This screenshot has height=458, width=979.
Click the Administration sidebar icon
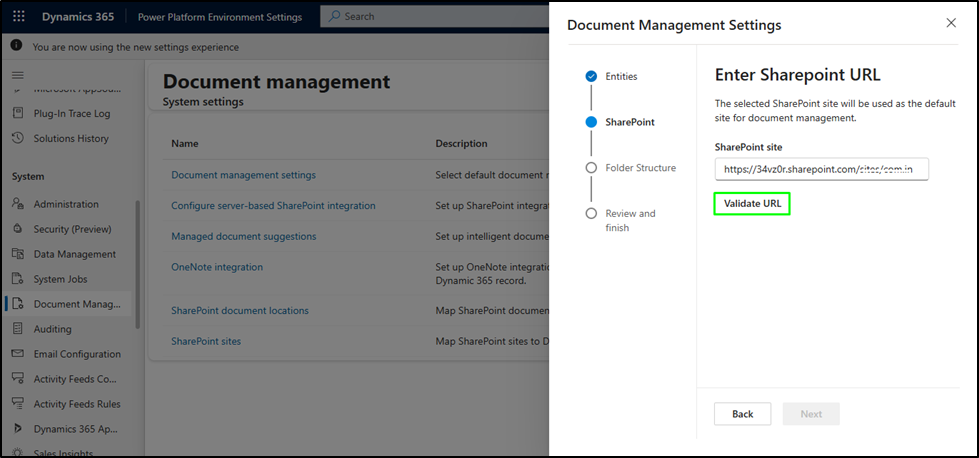coord(18,204)
